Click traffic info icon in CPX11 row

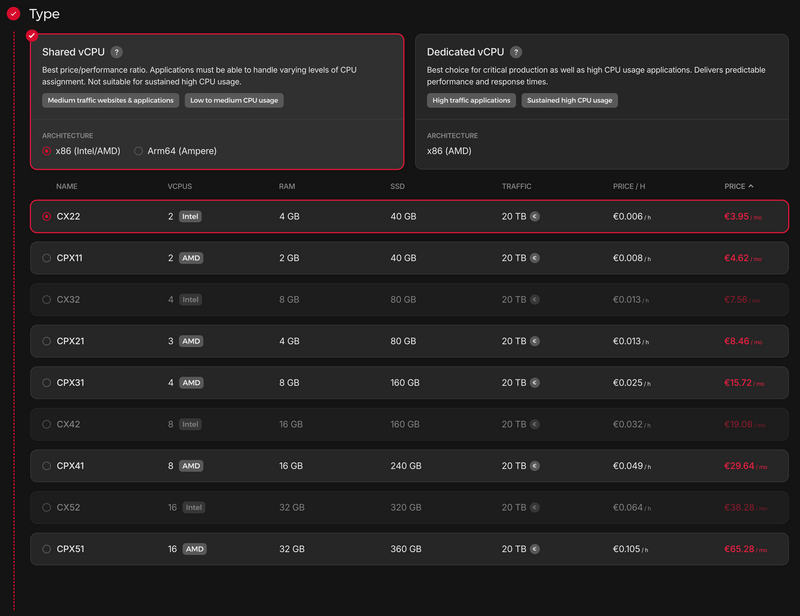pyautogui.click(x=535, y=258)
